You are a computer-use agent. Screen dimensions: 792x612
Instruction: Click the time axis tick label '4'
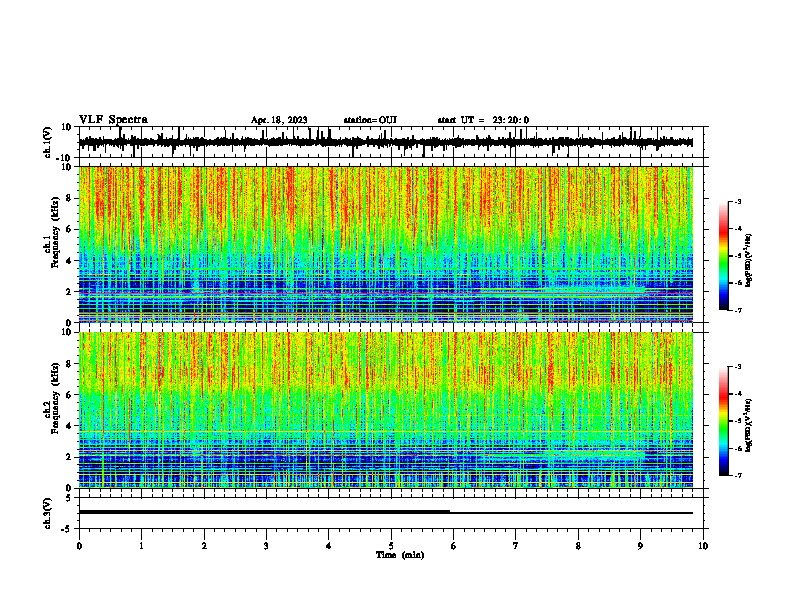[329, 546]
